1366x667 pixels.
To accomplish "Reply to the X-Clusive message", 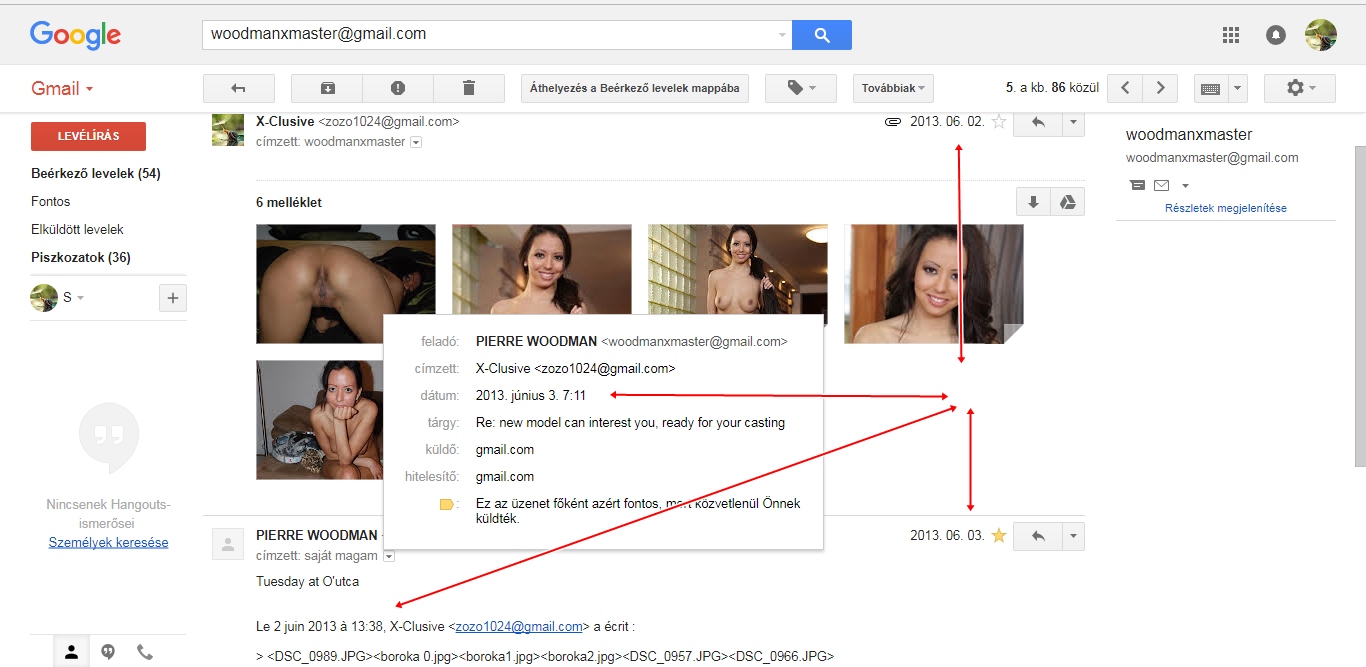I will 1037,122.
